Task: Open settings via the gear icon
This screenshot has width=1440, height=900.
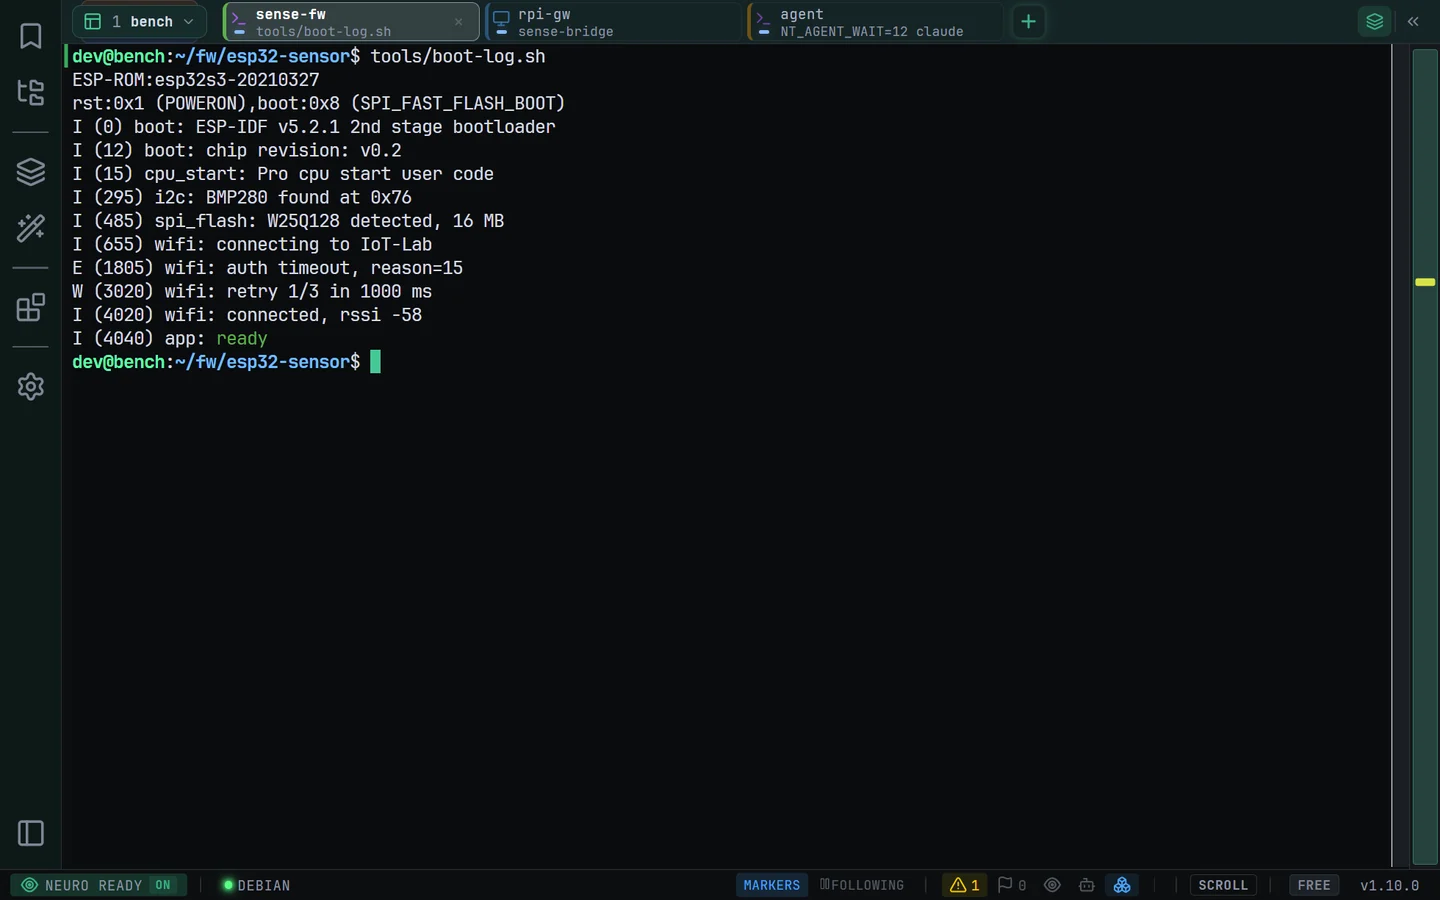Action: click(31, 386)
